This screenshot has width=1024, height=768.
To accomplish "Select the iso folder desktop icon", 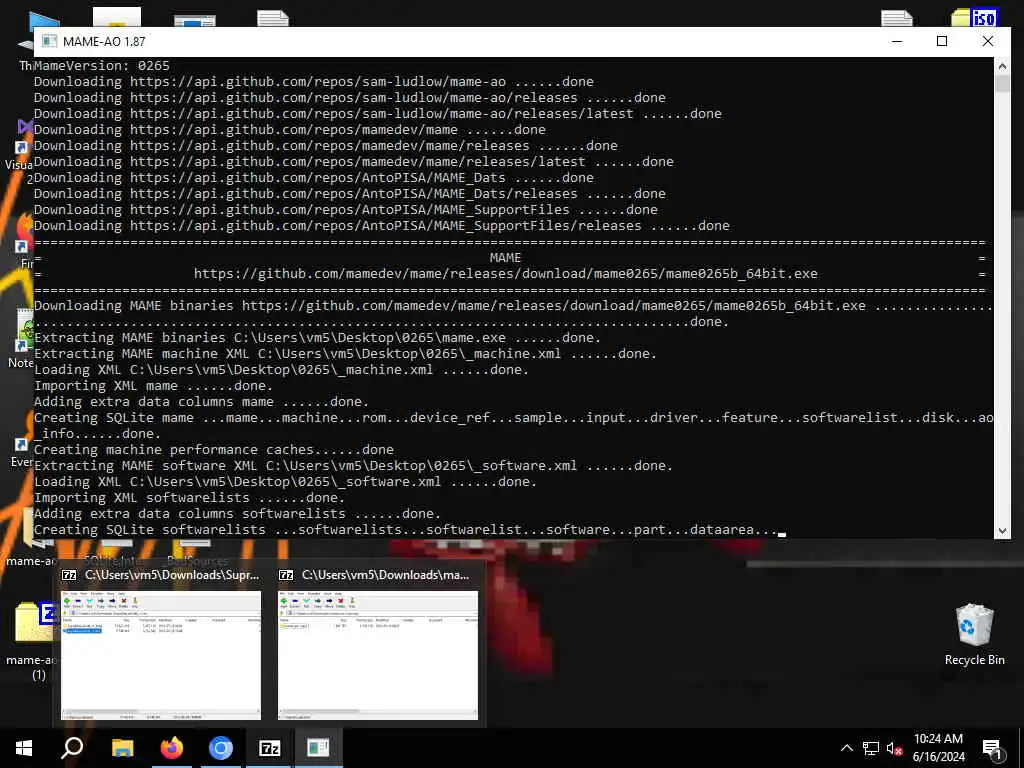I will pos(974,17).
